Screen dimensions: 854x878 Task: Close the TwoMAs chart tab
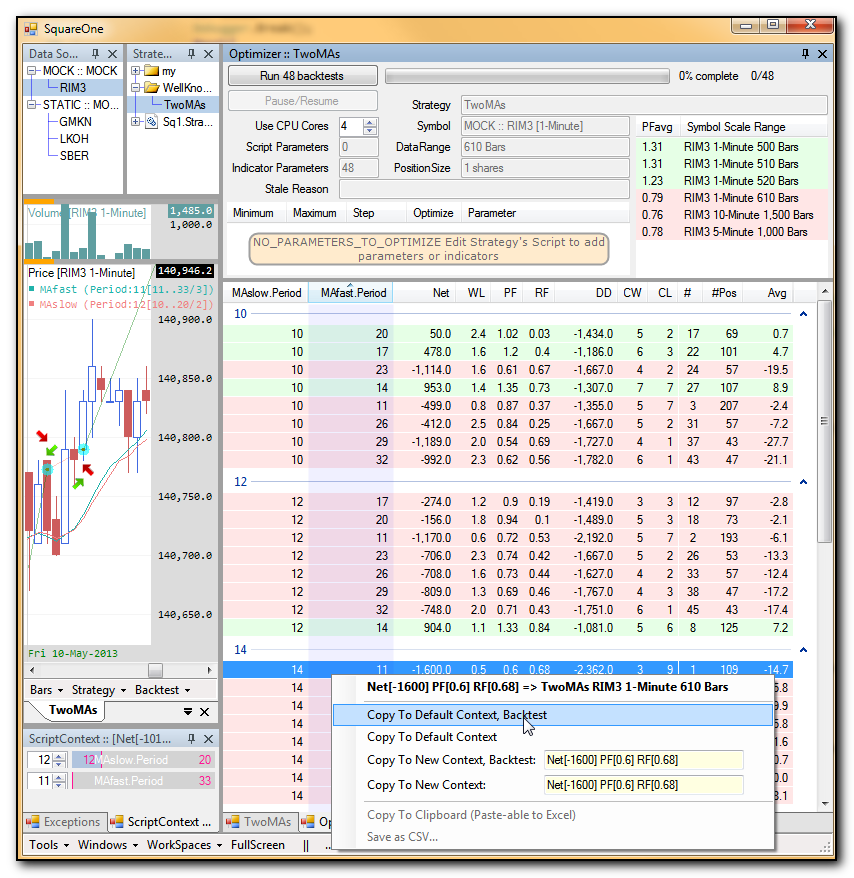pos(204,712)
